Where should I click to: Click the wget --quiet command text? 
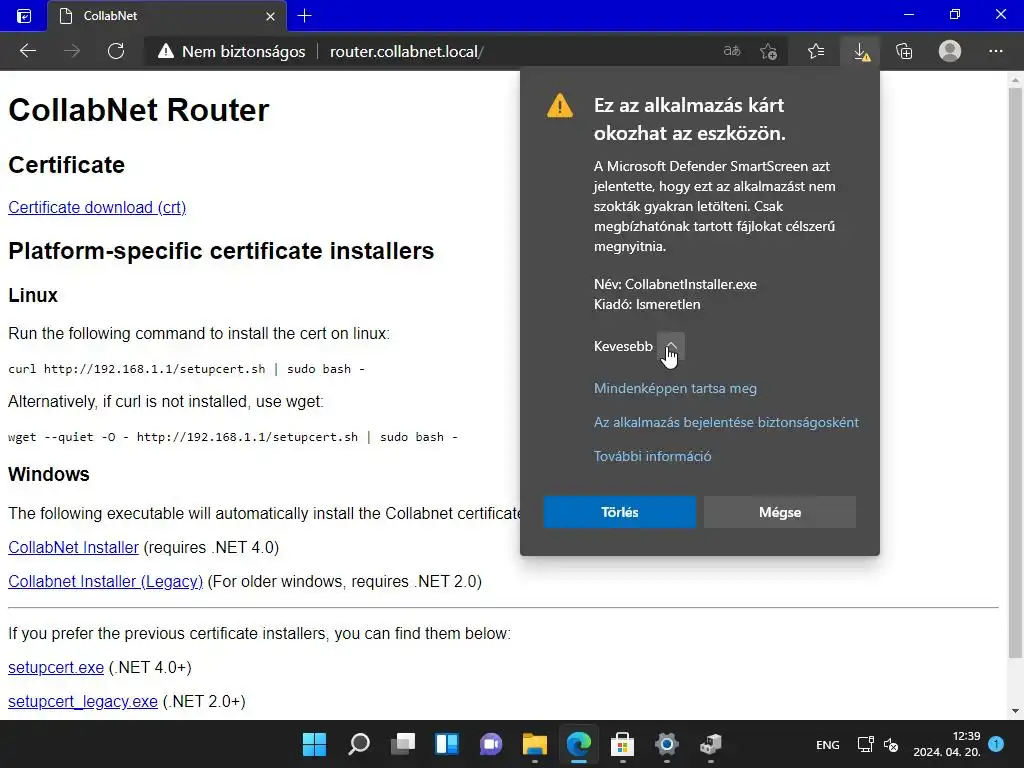pos(233,437)
